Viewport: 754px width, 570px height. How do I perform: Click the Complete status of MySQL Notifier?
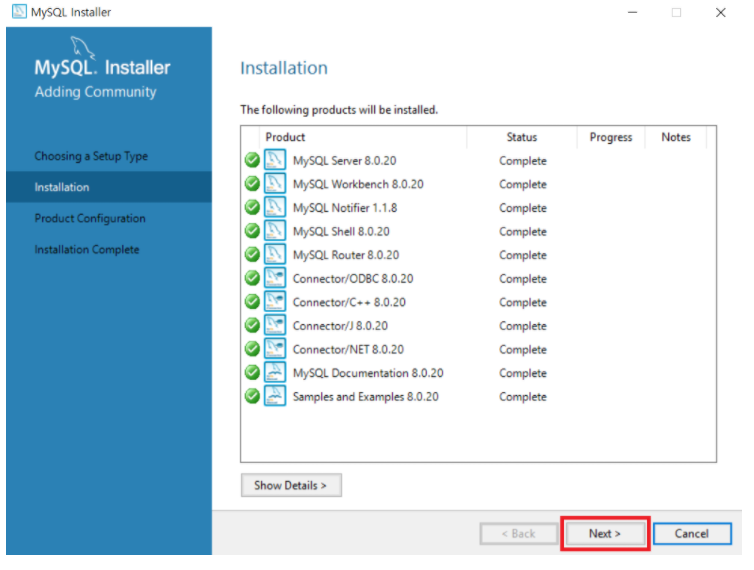click(523, 207)
